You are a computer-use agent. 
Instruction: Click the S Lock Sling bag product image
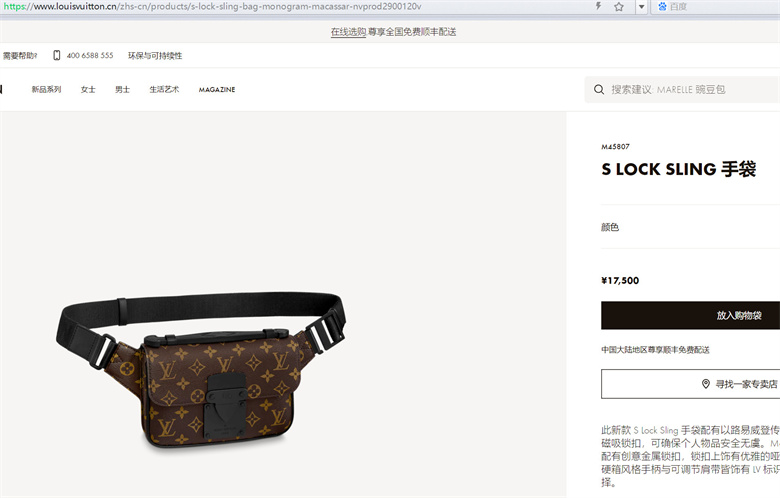coord(201,370)
